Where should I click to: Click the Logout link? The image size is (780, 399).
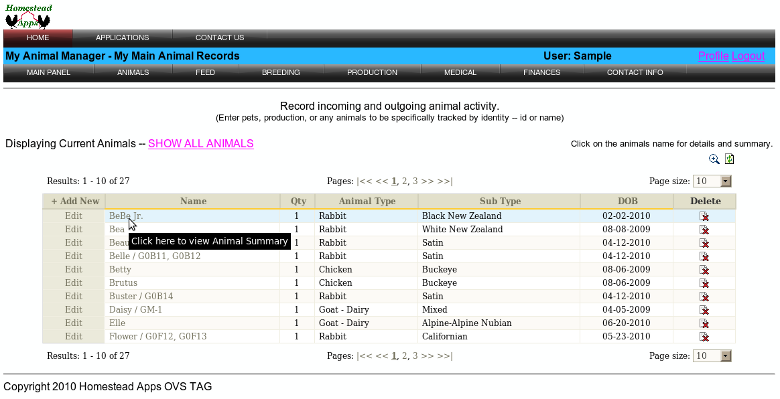coord(748,56)
